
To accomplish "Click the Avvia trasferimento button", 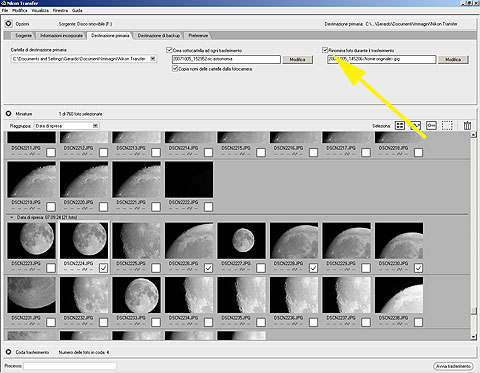I will (x=453, y=366).
